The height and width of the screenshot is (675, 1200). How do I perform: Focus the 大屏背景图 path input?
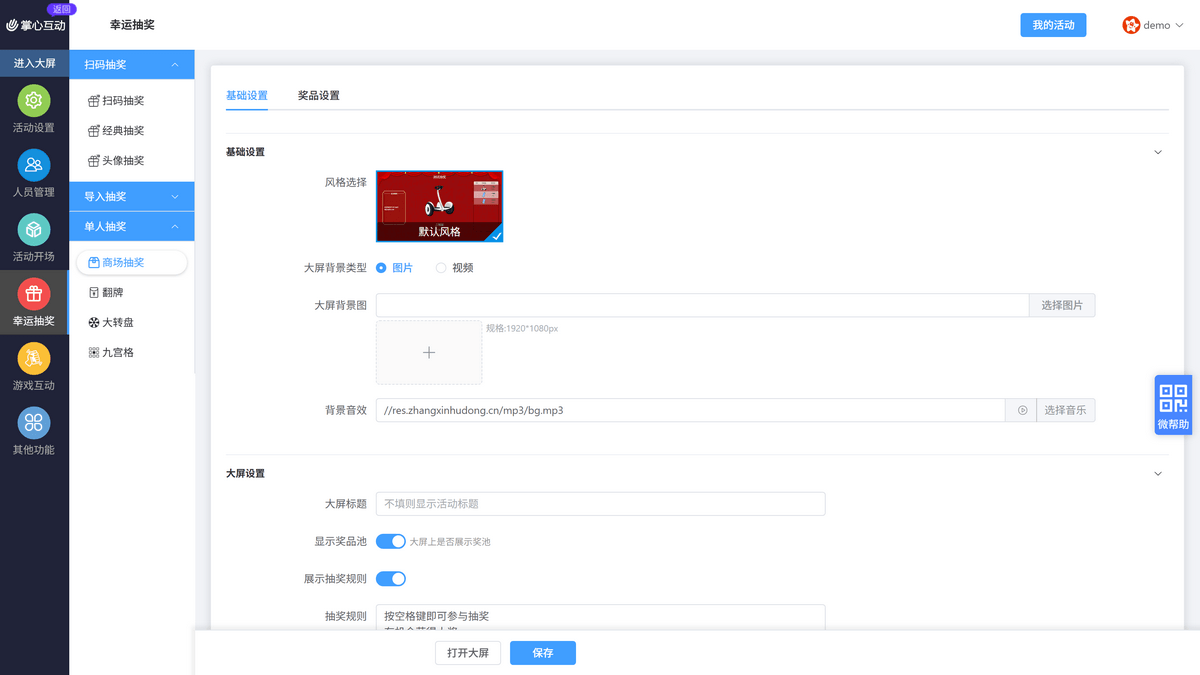coord(702,305)
